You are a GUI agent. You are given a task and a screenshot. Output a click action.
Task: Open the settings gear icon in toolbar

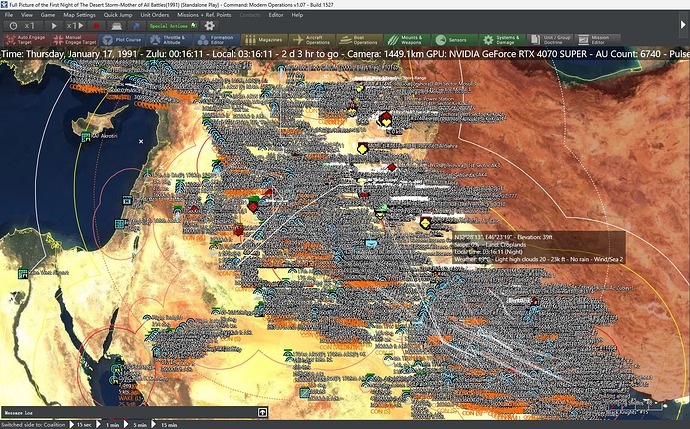coord(209,26)
